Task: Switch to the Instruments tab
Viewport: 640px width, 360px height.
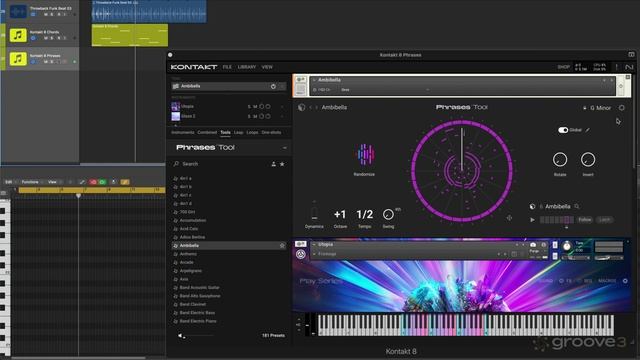Action: [x=182, y=133]
